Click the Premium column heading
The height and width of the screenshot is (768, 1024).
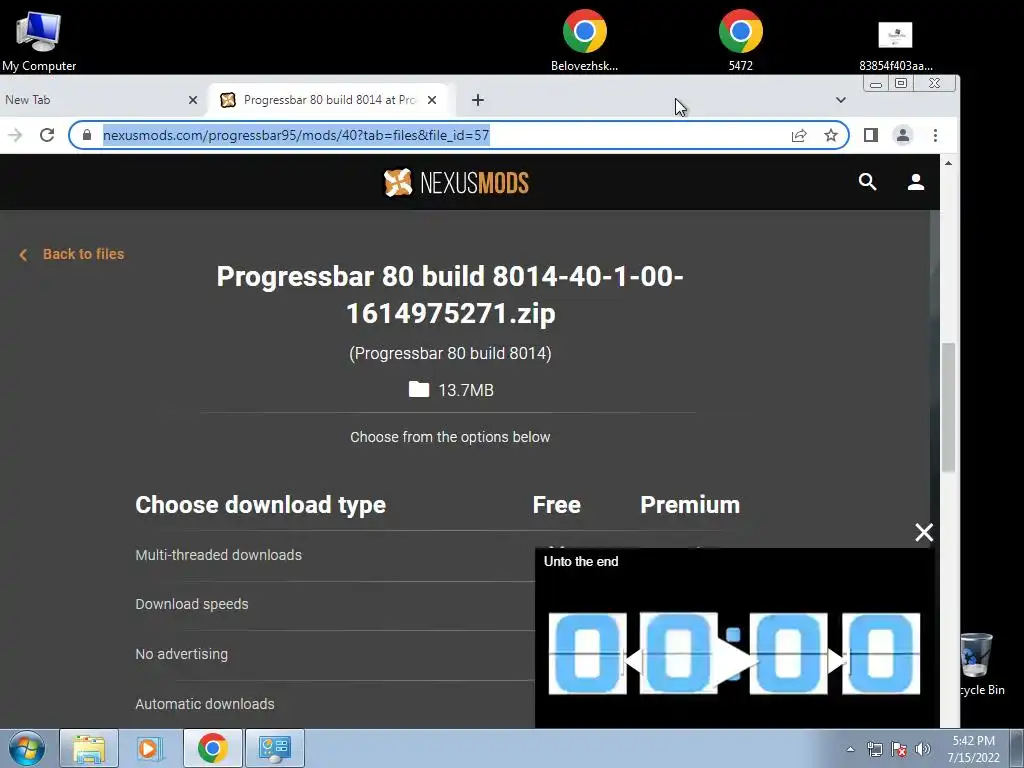tap(690, 505)
